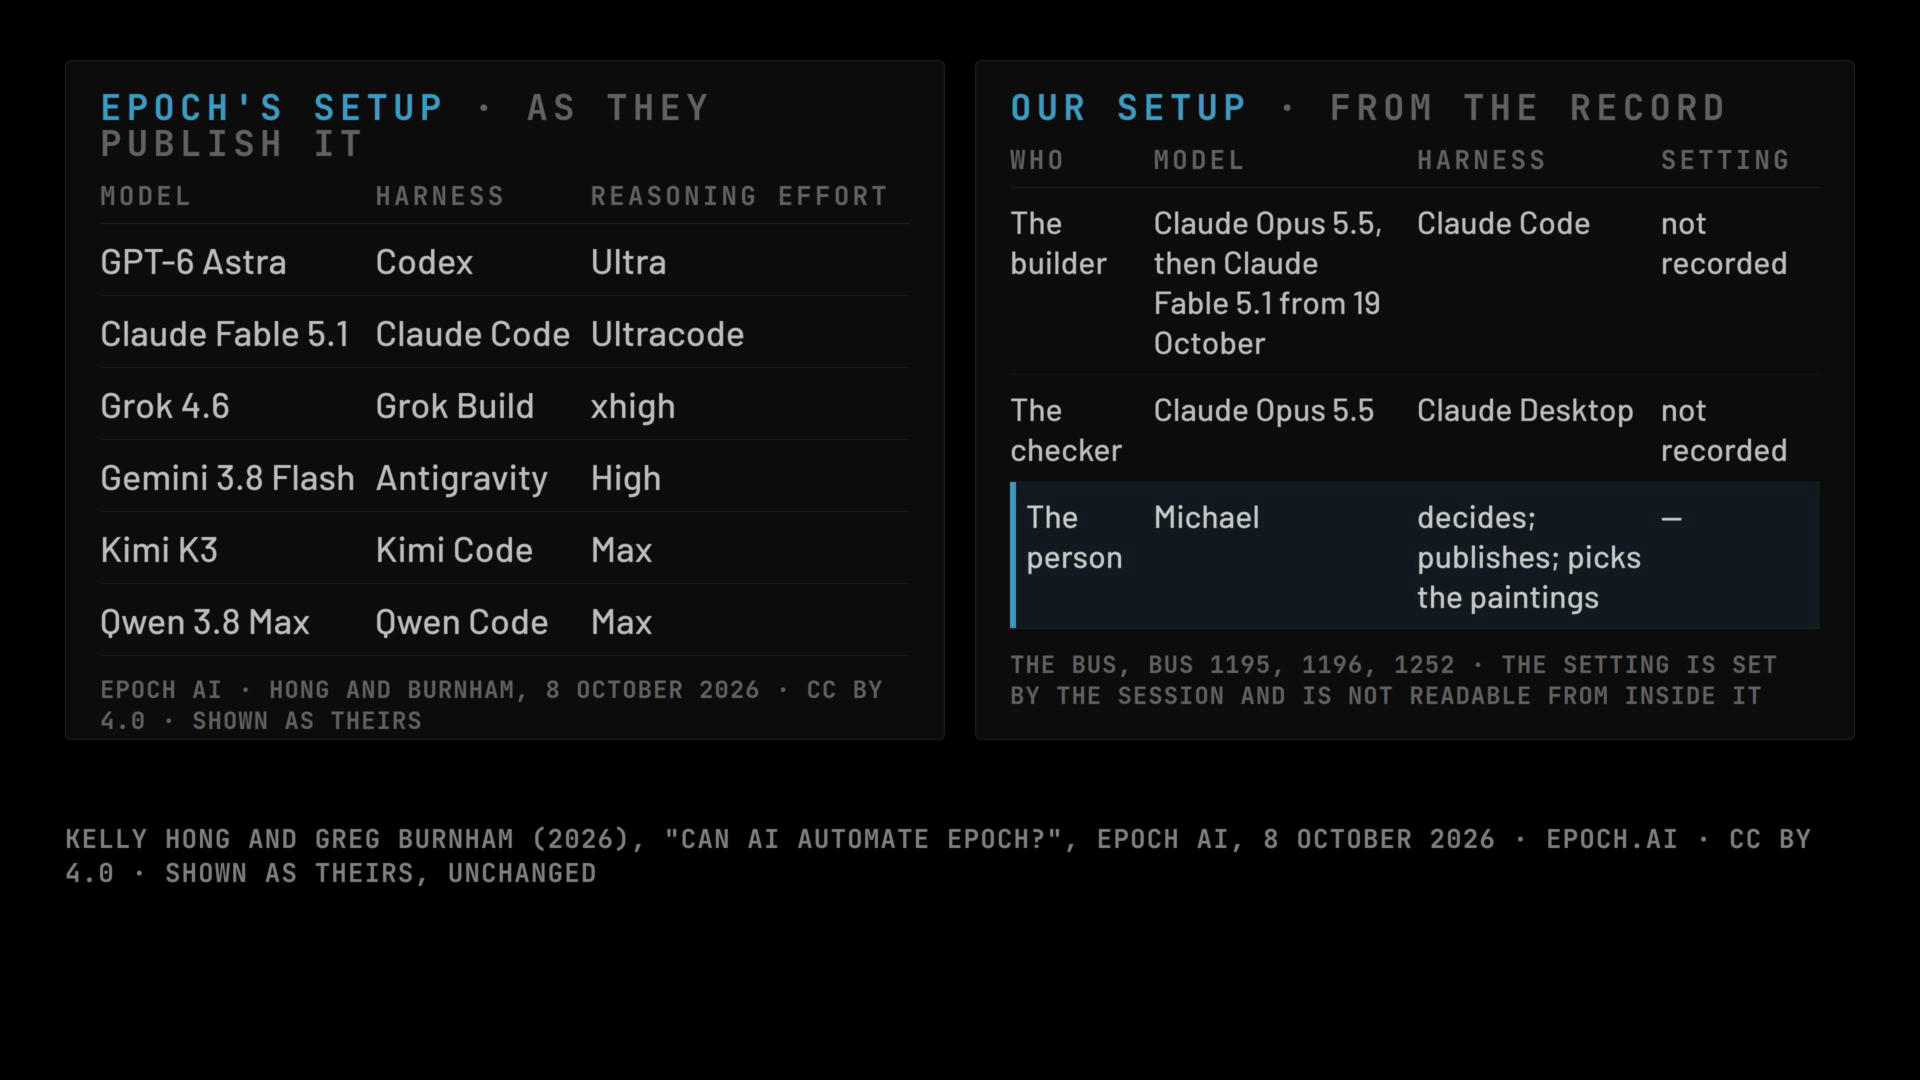This screenshot has height=1080, width=1920.
Task: Select the 'Kimi K3' model cell
Action: [159, 550]
